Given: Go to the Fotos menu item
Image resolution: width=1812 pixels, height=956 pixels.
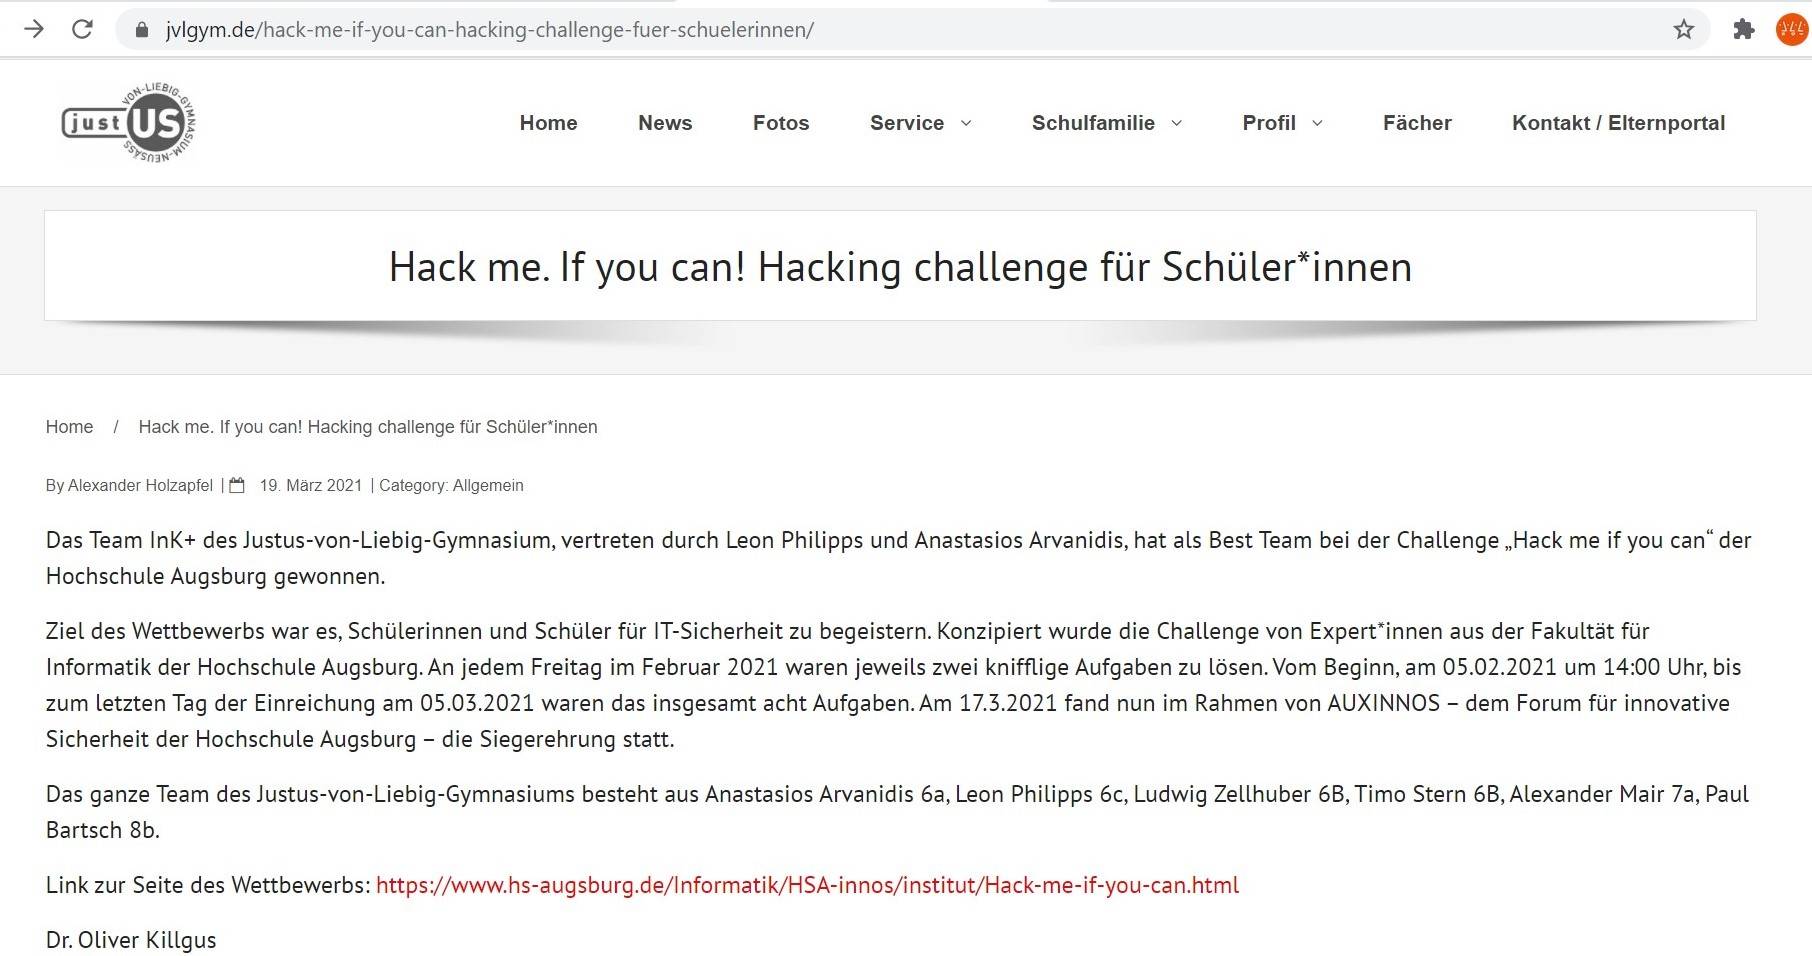Looking at the screenshot, I should [x=781, y=123].
